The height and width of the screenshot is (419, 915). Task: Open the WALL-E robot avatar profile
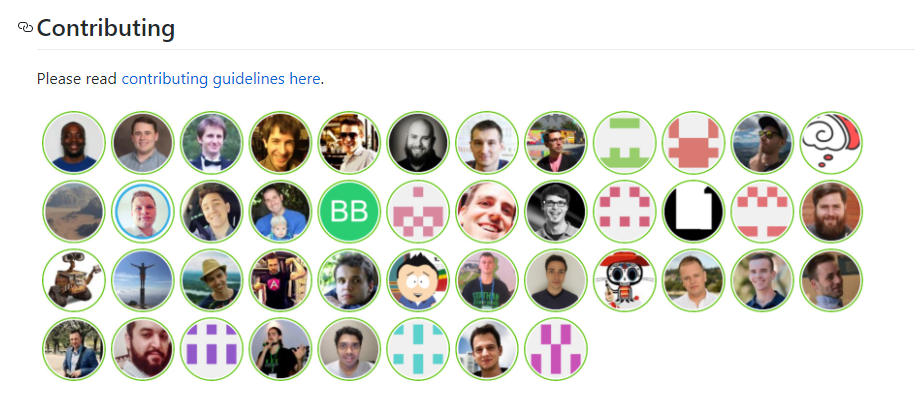point(74,280)
